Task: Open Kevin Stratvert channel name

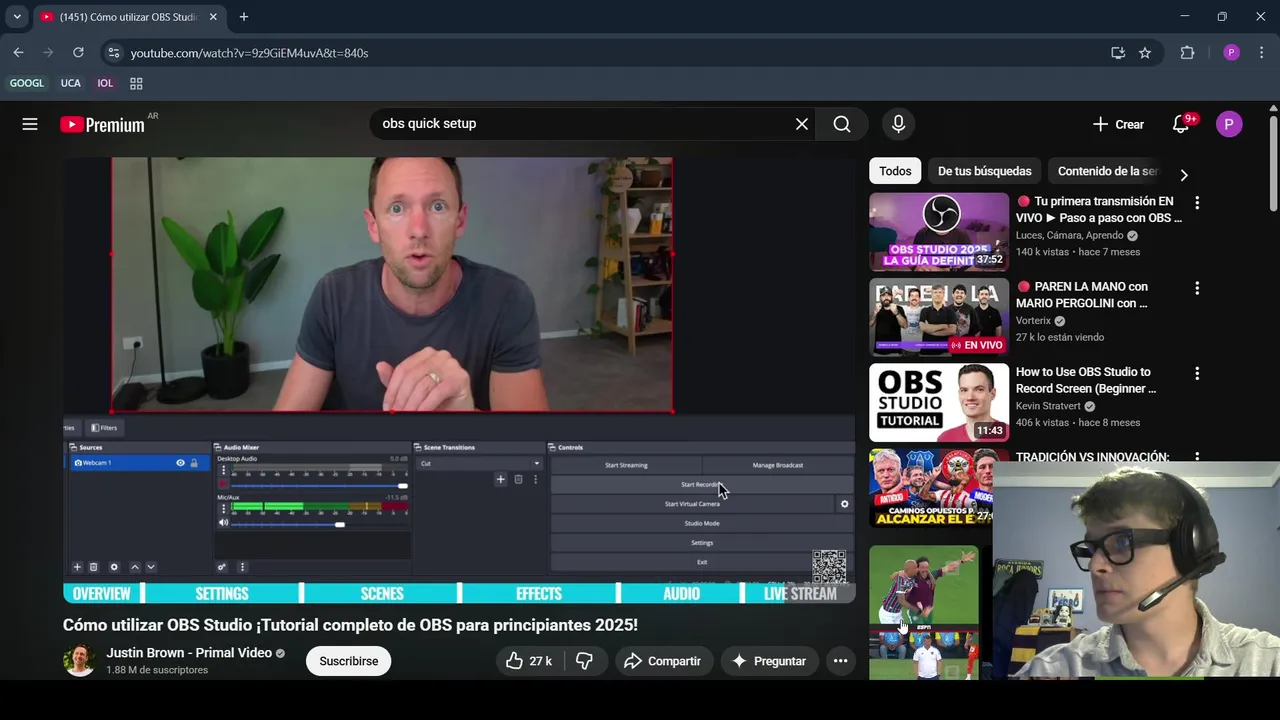Action: click(1048, 406)
